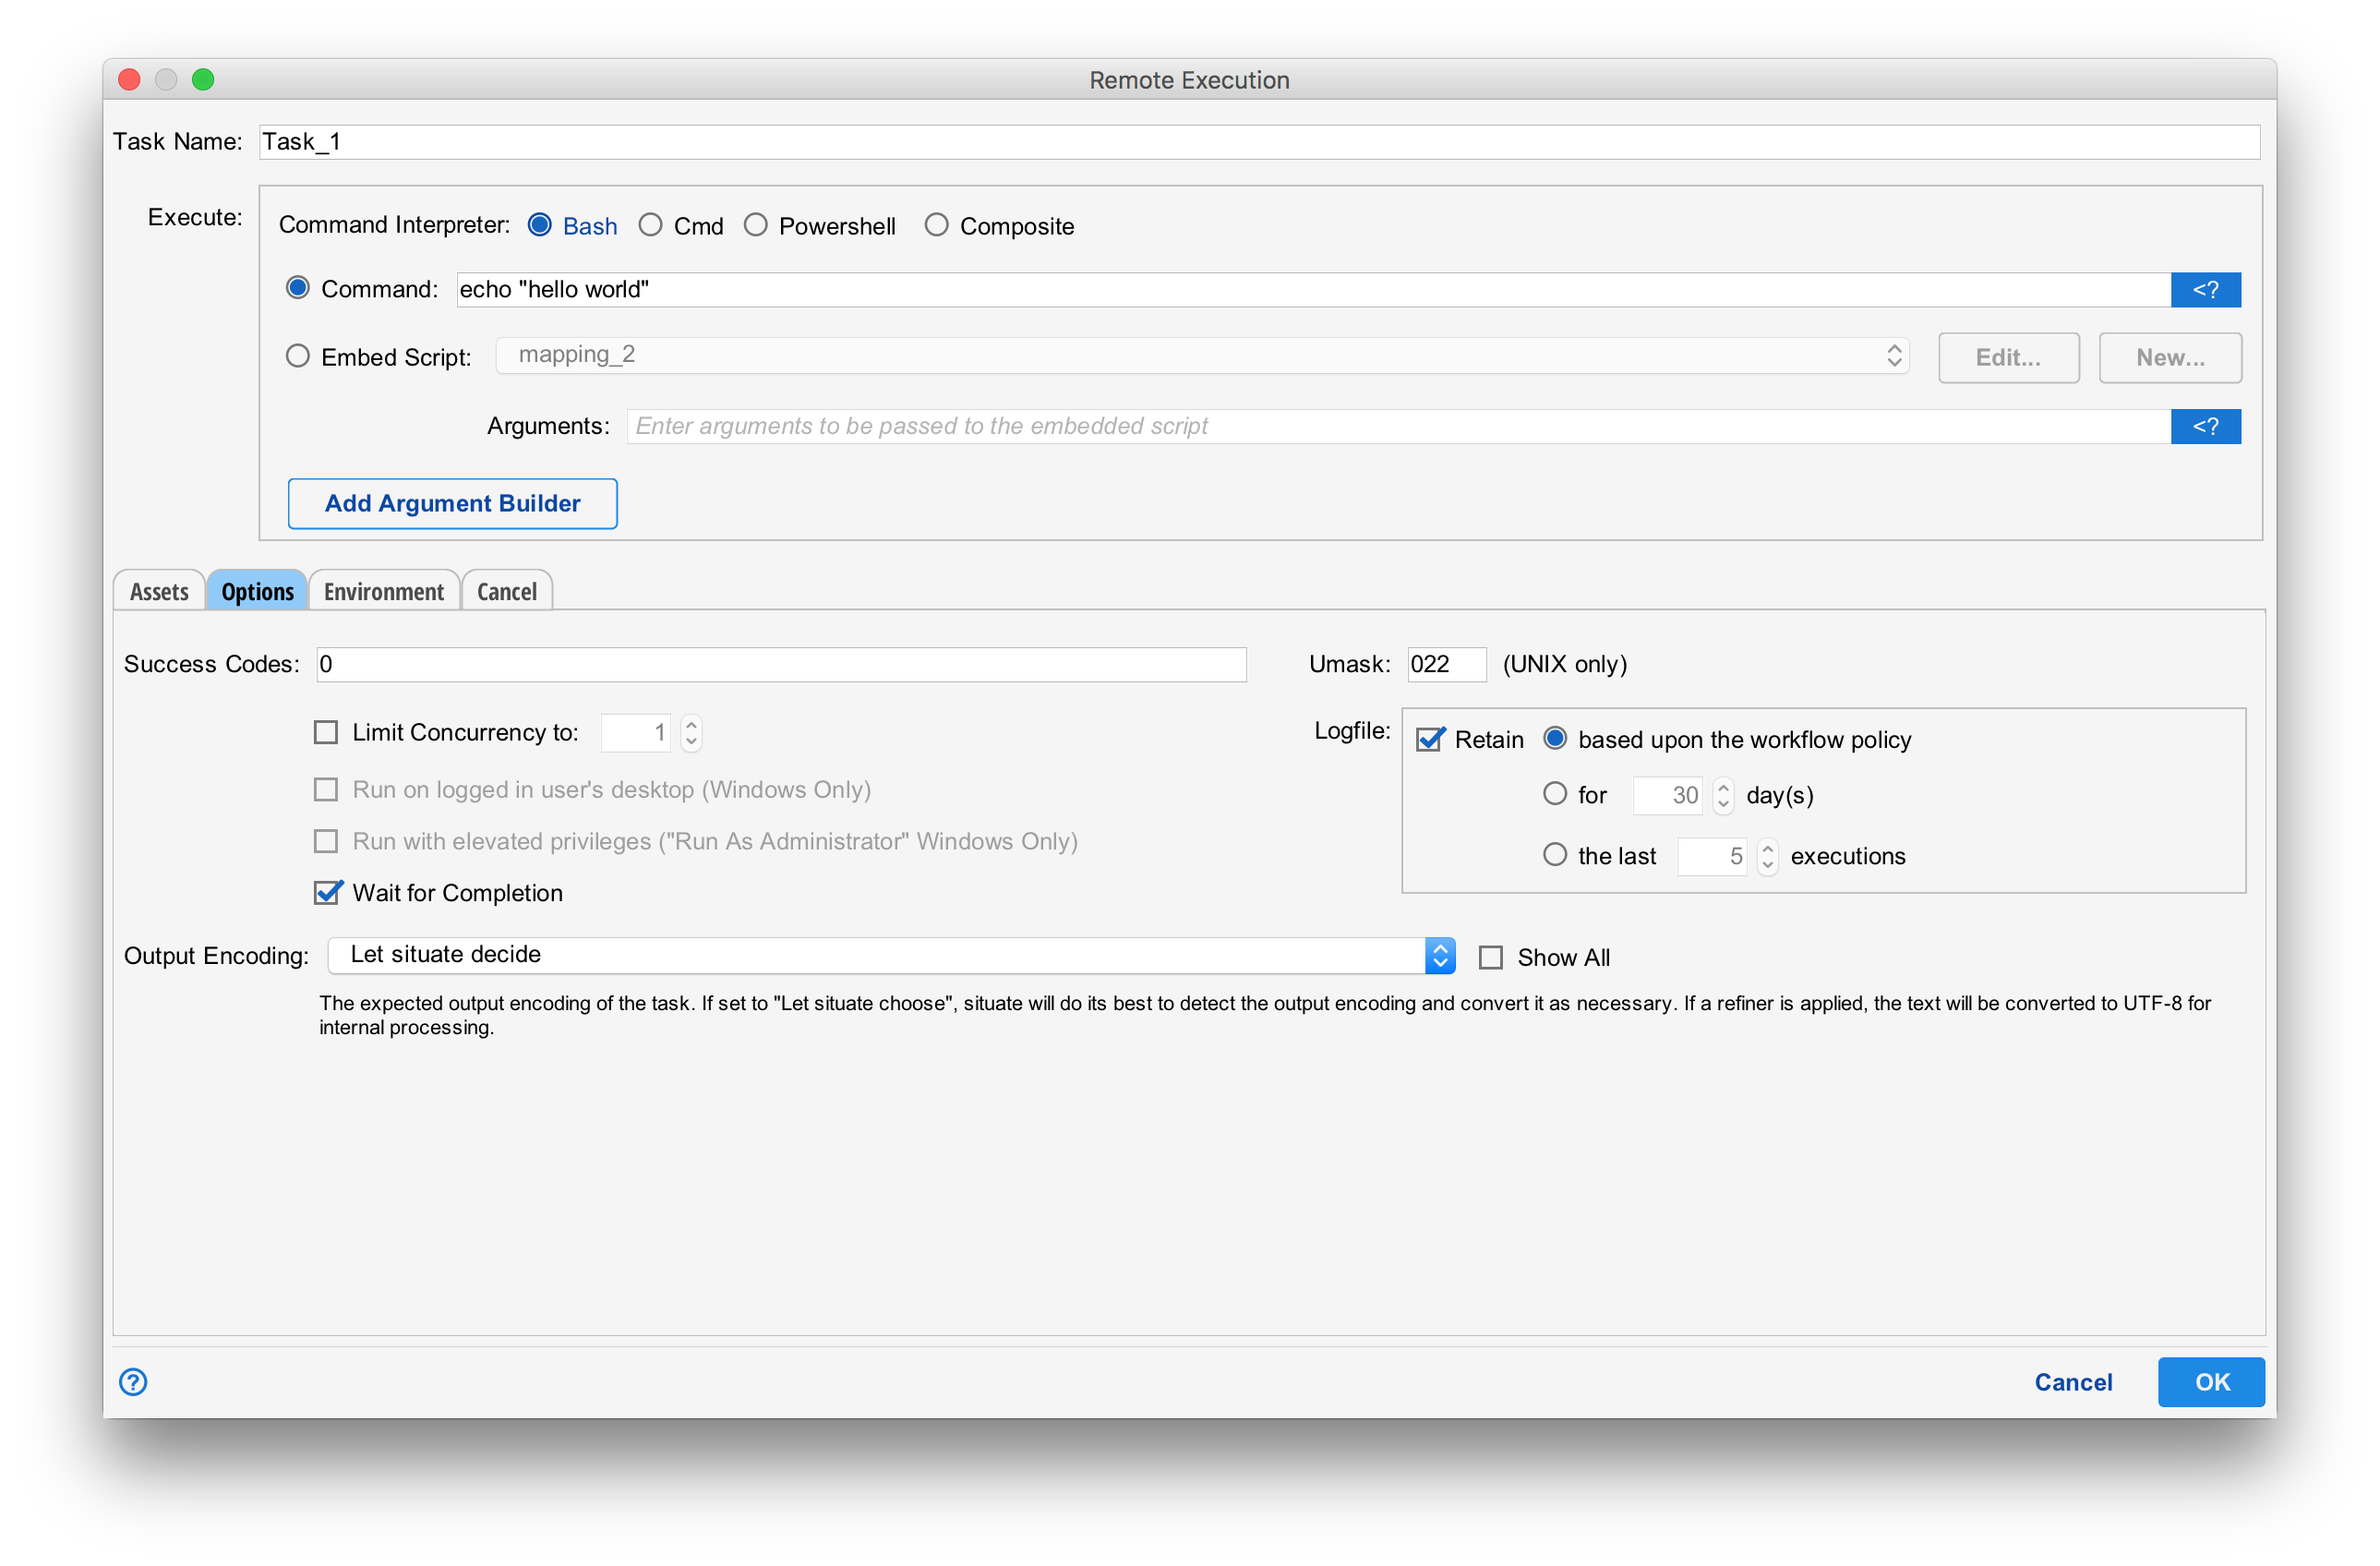Open the Assets tab
The width and height of the screenshot is (2380, 1566).
(x=159, y=590)
